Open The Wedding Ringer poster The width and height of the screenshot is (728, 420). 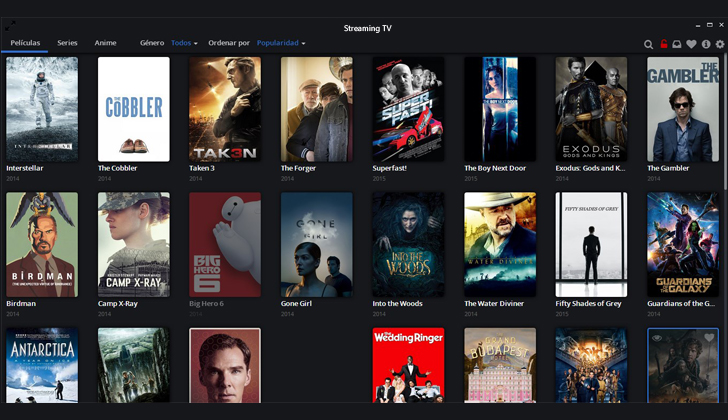(408, 366)
